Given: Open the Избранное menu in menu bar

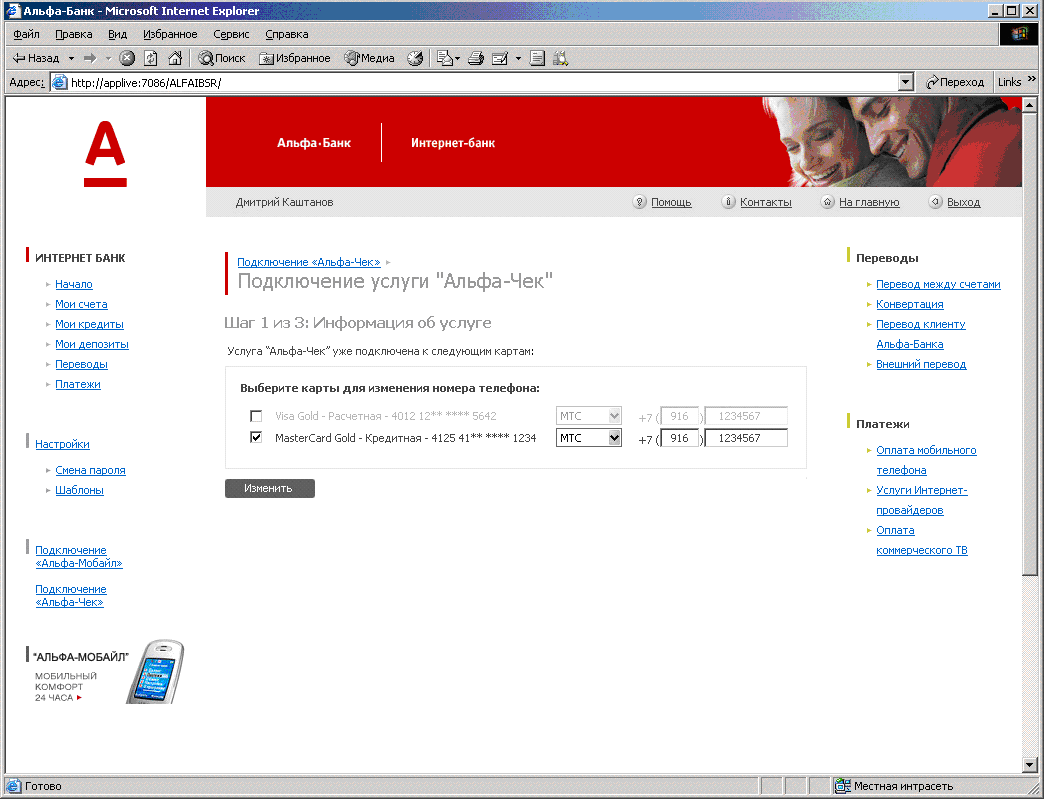Looking at the screenshot, I should click(170, 34).
